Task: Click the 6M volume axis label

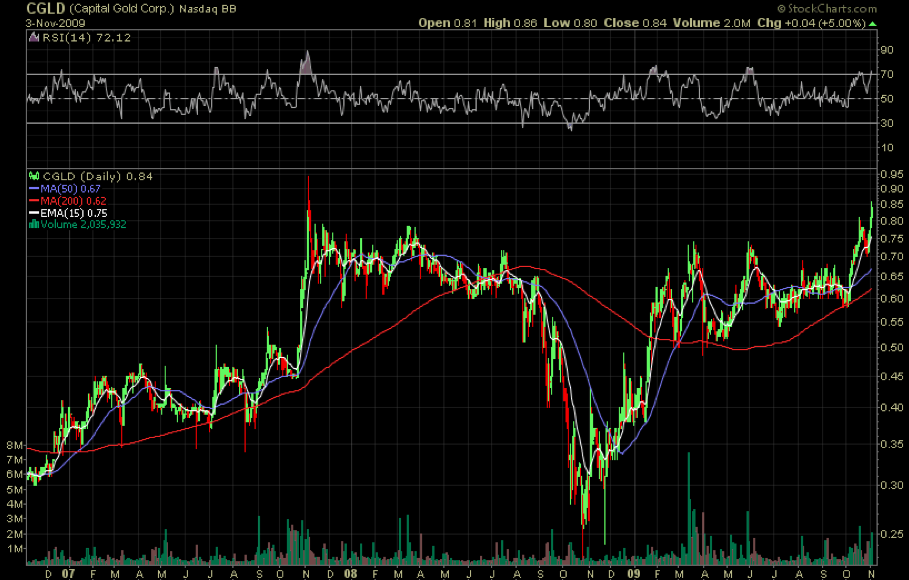Action: pos(14,474)
